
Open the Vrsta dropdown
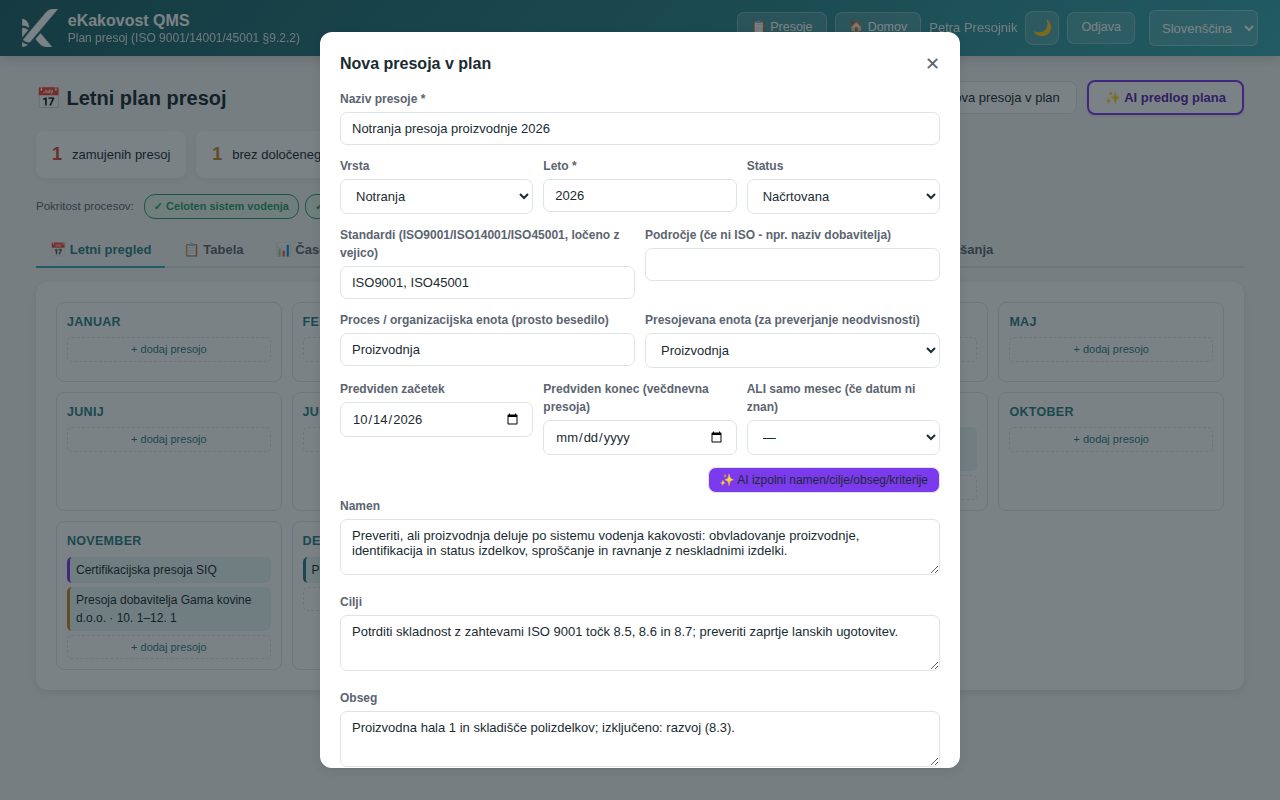436,197
